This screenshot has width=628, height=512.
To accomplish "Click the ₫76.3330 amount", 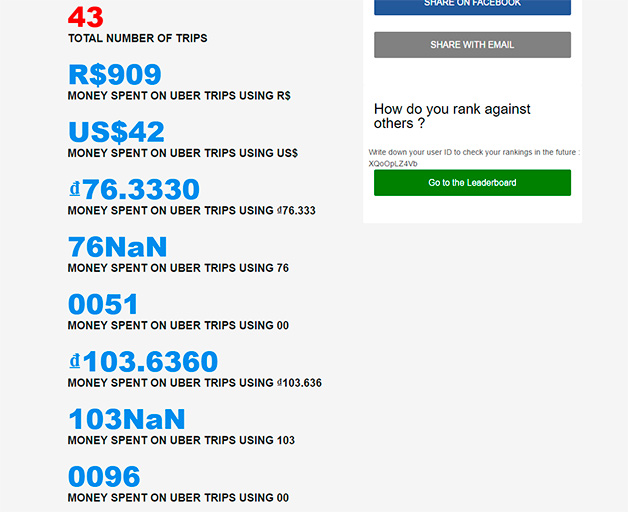I will click(x=134, y=189).
